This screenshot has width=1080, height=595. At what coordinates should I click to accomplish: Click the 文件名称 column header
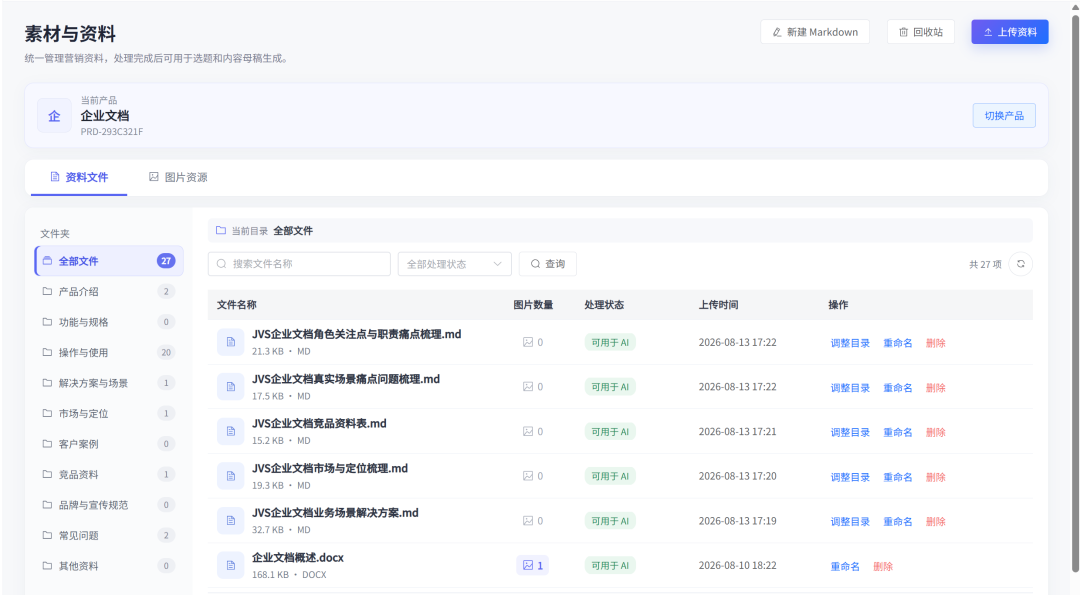coord(237,304)
